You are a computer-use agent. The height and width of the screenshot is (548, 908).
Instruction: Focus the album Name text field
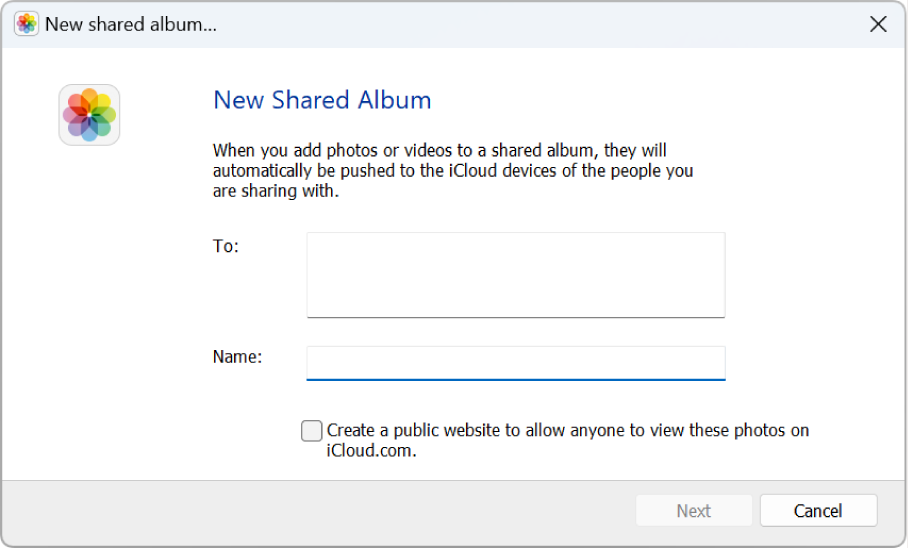click(515, 362)
